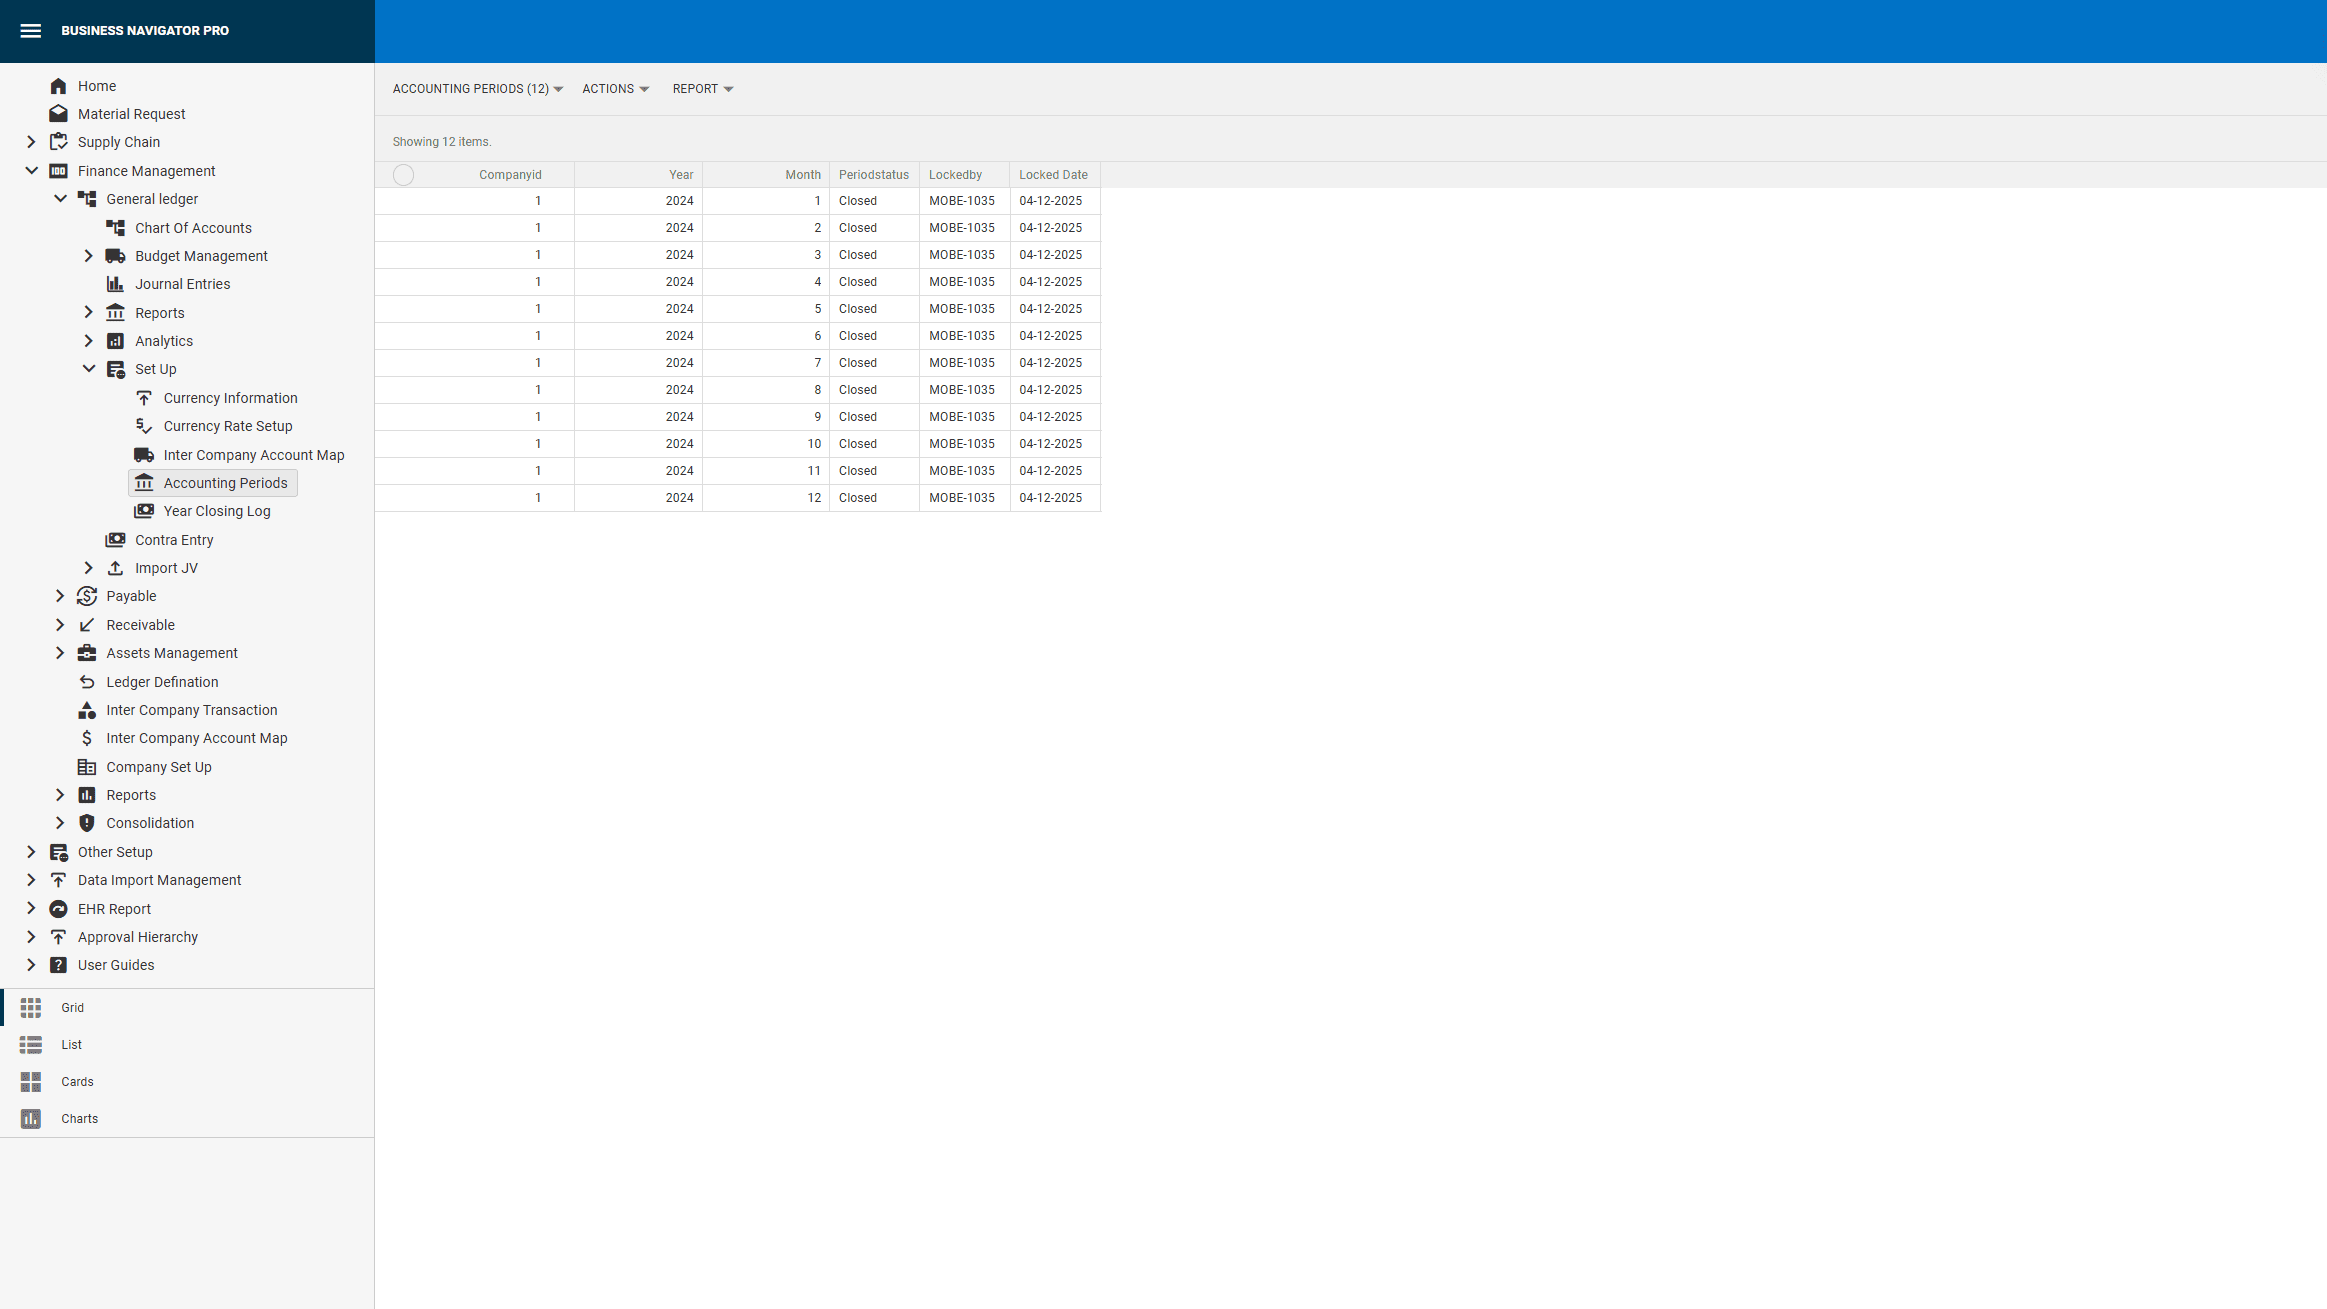The image size is (2327, 1309).
Task: Open the Accounting Periods (12) dropdown
Action: (x=477, y=89)
